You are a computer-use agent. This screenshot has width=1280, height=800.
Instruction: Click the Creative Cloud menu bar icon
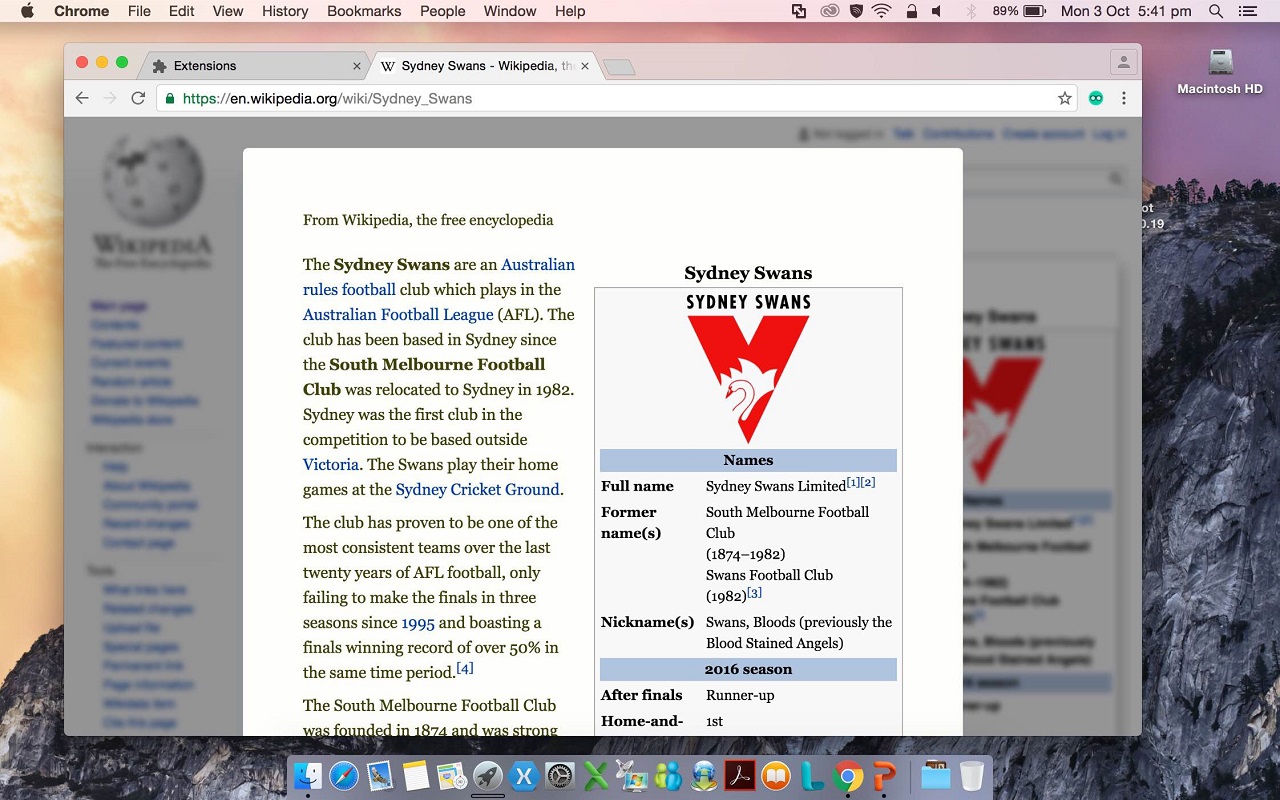coord(829,11)
